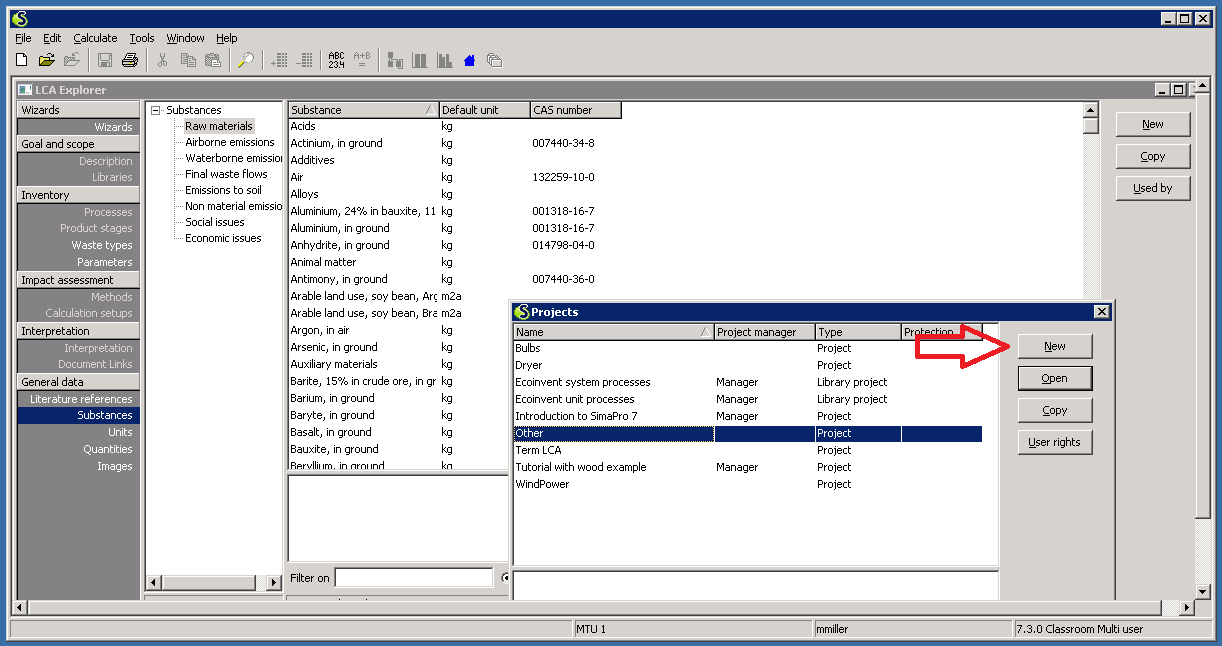
Task: Select the radio button beside Filter on
Action: pyautogui.click(x=505, y=578)
